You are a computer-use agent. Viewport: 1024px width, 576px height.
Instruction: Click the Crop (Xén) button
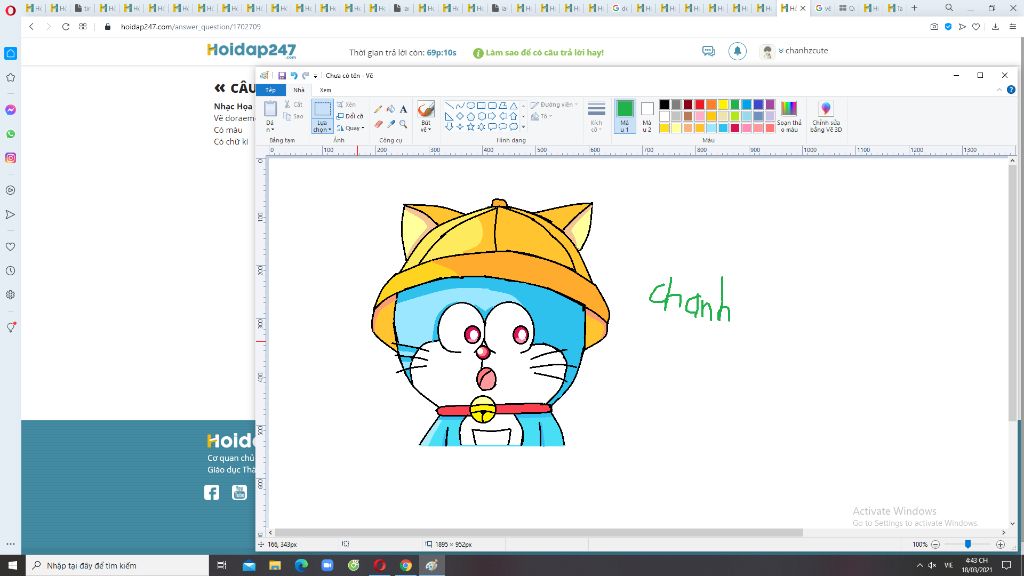click(347, 104)
